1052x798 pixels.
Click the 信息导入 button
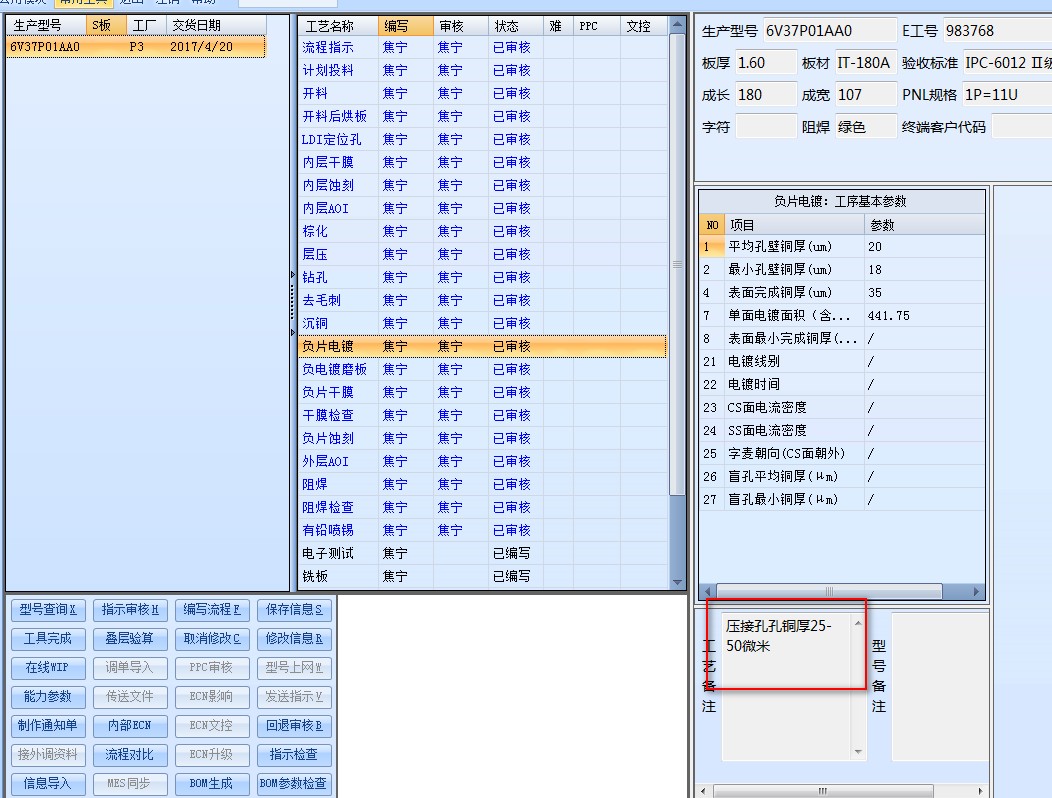click(48, 783)
